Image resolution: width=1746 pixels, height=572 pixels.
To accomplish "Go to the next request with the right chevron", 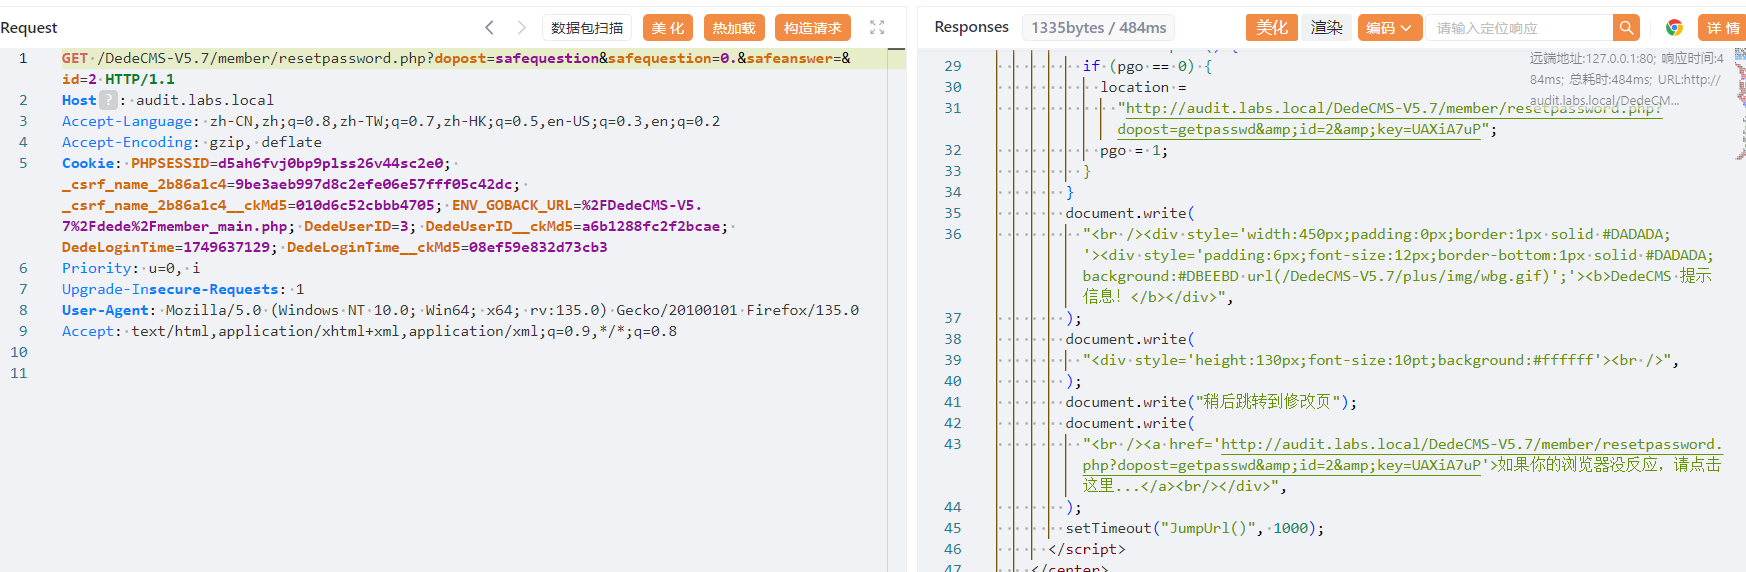I will (521, 28).
